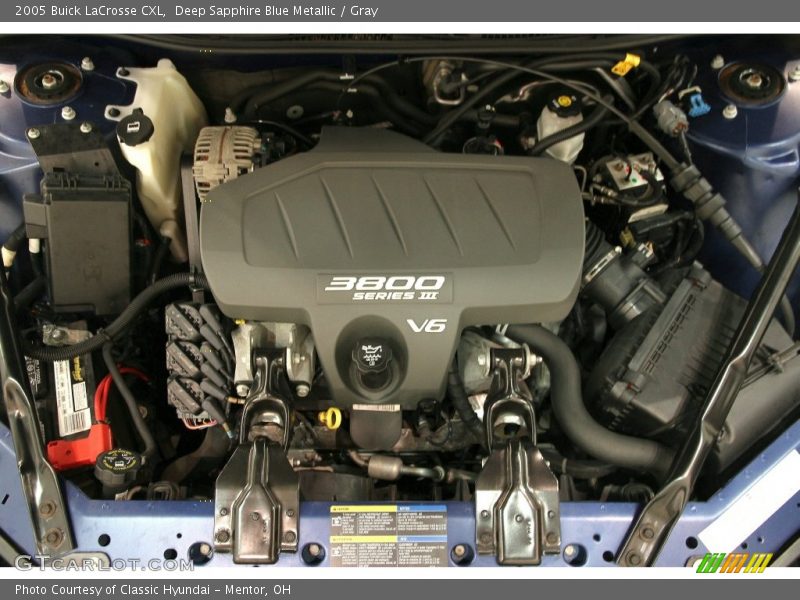Click the '2005 Buick LaCrosse CXL' title text
Viewport: 800px width, 600px height.
[90, 11]
